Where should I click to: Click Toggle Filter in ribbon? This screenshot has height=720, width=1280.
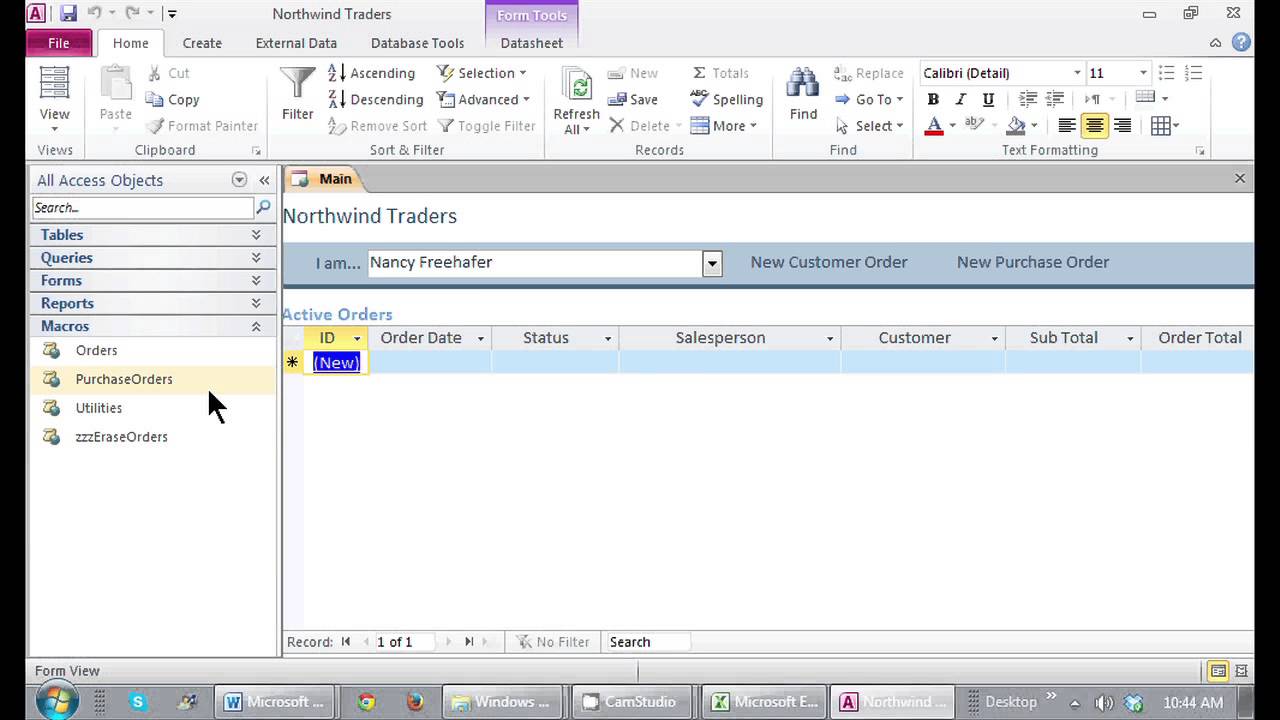486,126
